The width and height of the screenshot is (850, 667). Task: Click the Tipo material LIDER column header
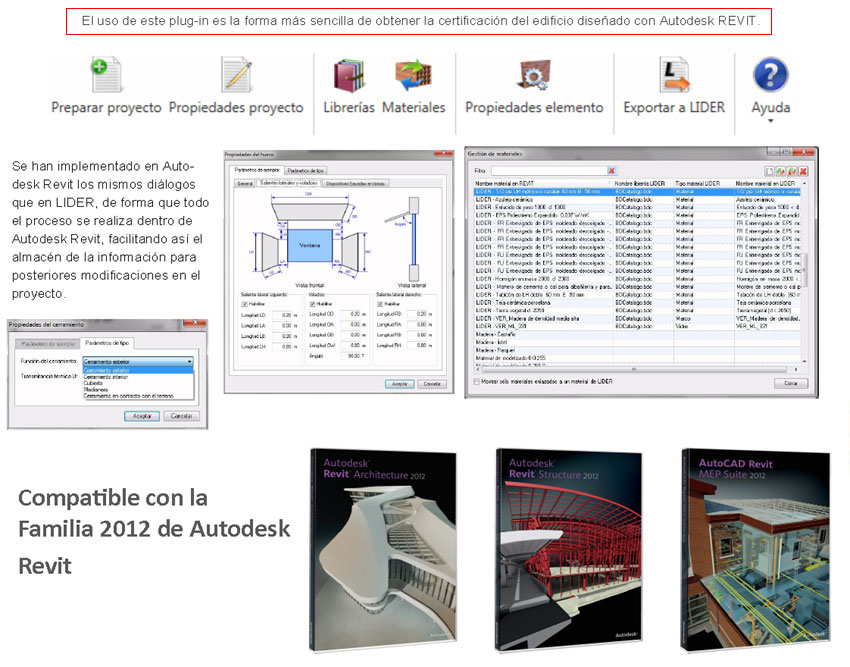703,183
